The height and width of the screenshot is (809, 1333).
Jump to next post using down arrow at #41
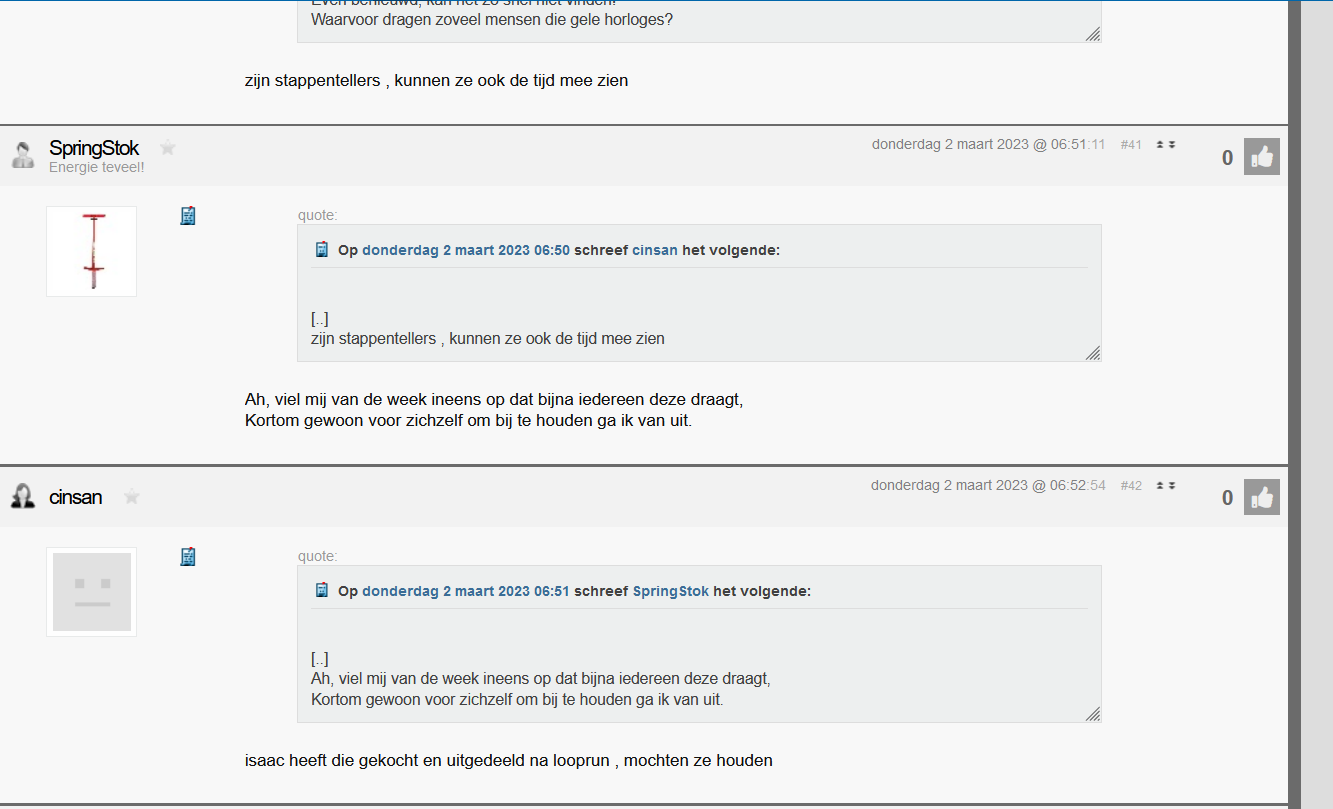pos(1172,145)
